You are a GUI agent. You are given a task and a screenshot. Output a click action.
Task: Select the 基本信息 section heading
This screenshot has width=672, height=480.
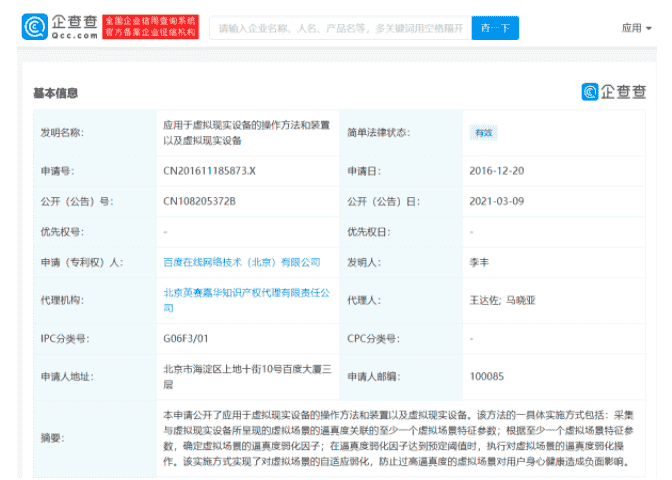tap(56, 93)
